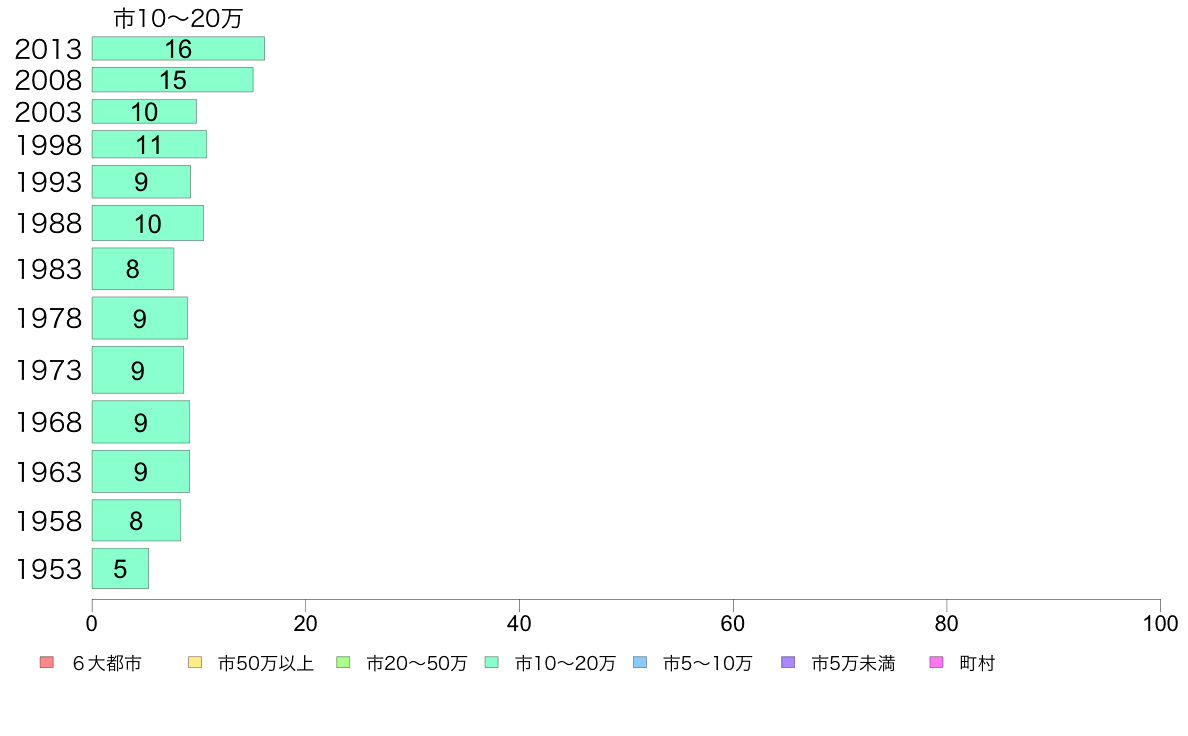Click the 6大都市 legend label text

[x=107, y=663]
